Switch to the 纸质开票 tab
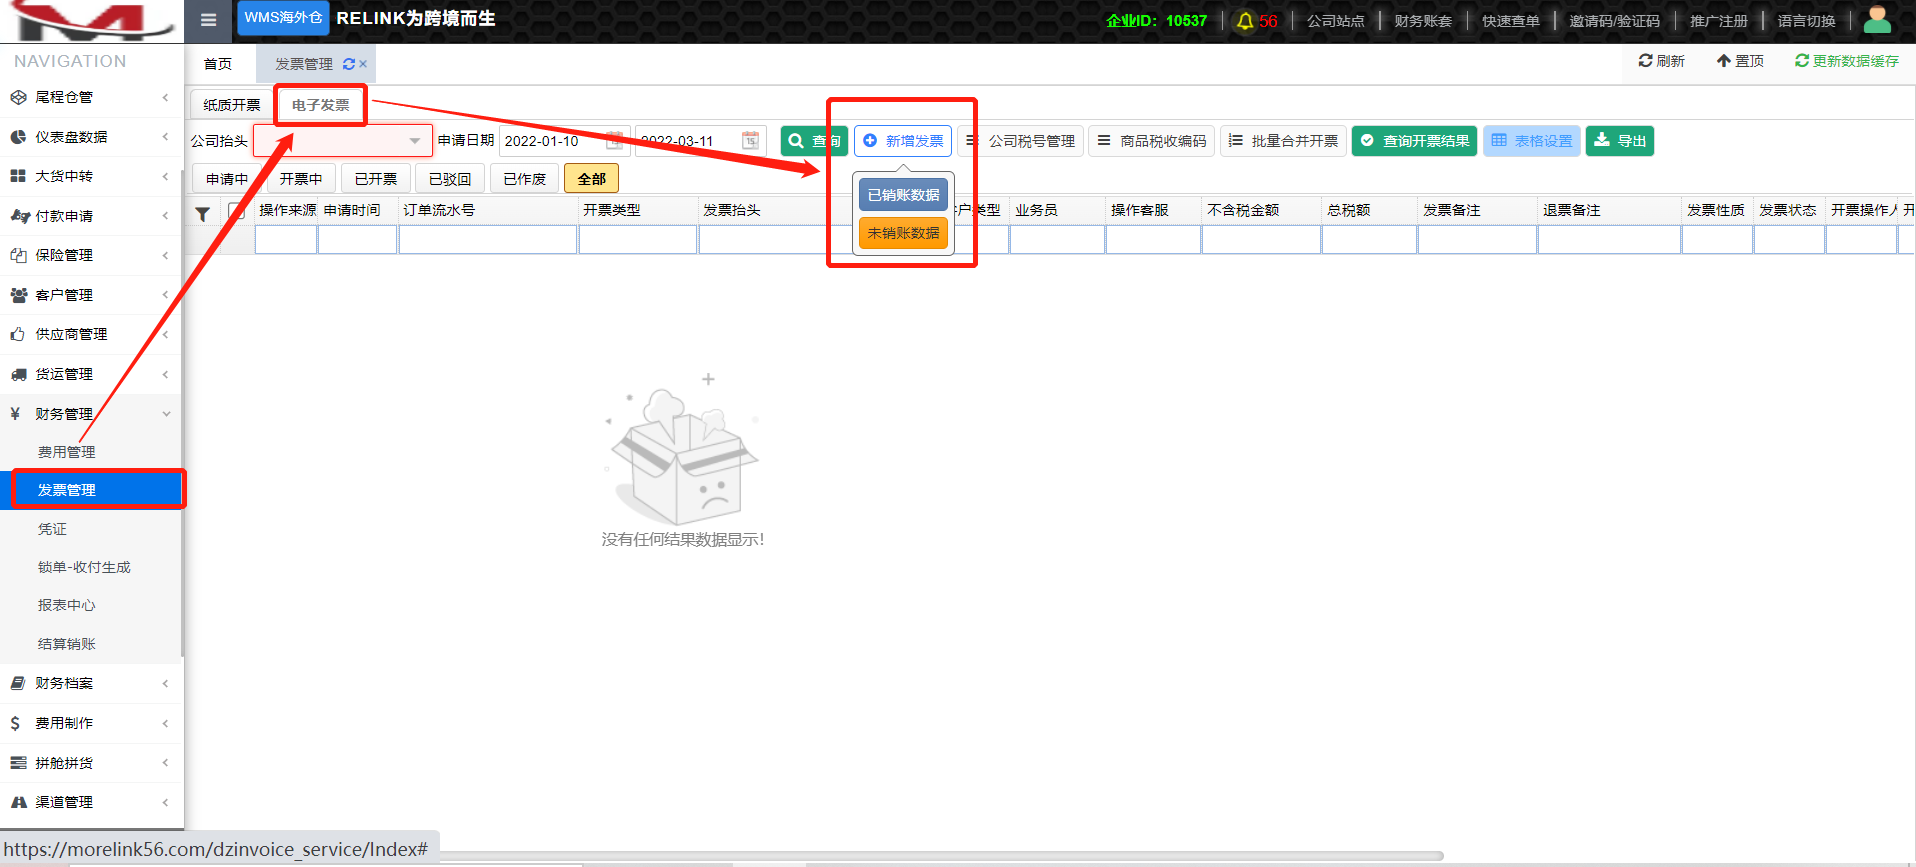 232,105
